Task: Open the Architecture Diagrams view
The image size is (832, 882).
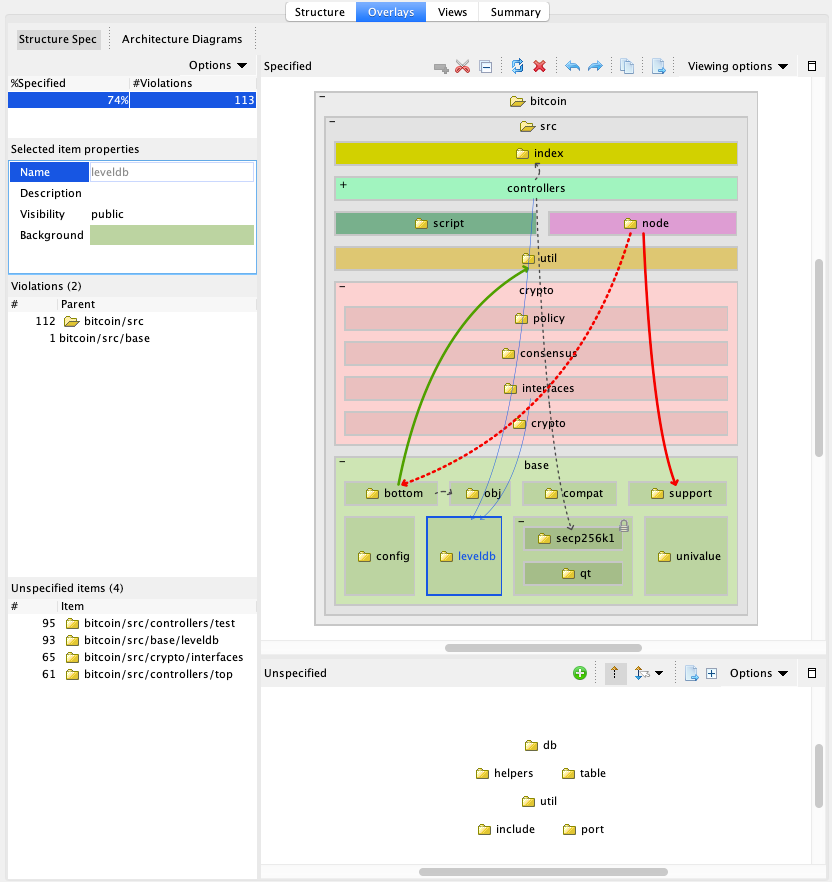Action: (182, 39)
